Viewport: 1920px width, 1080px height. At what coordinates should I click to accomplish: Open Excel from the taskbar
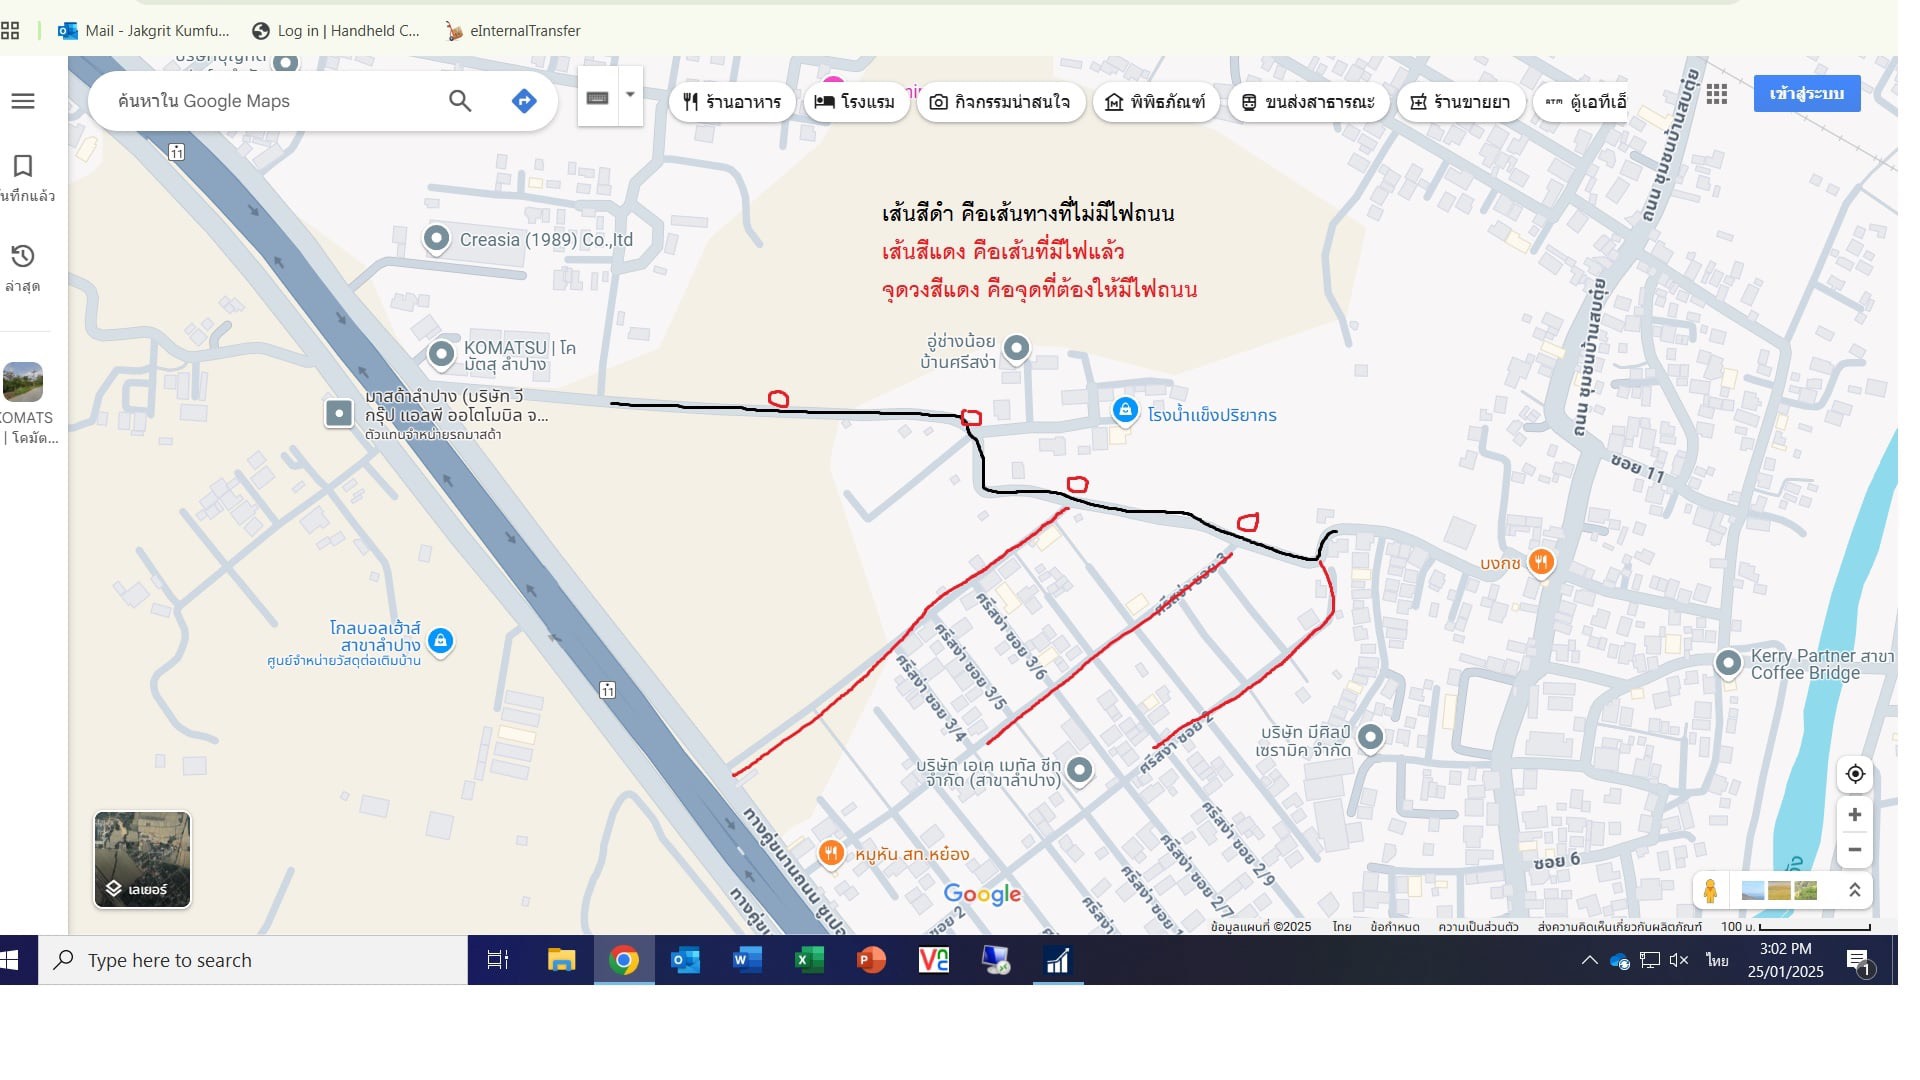[x=808, y=961]
